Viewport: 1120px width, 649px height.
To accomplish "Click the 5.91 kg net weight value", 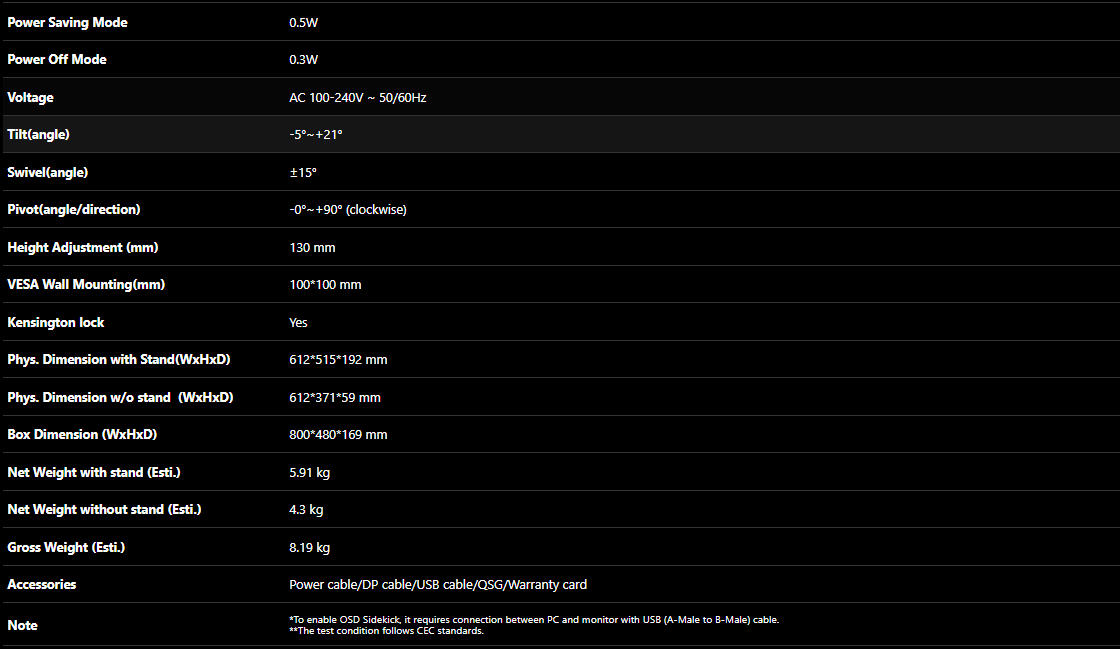I will click(309, 472).
